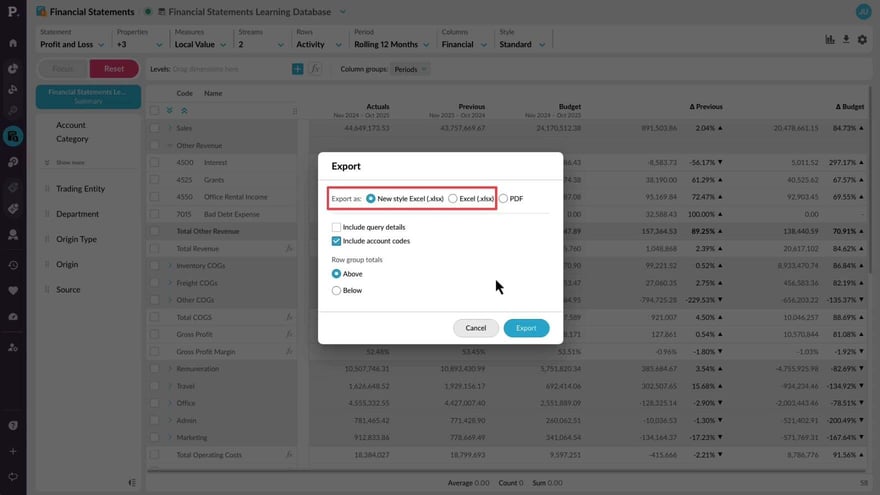Click the fx icon on Total Operating Costs row
The image size is (880, 495).
click(289, 455)
